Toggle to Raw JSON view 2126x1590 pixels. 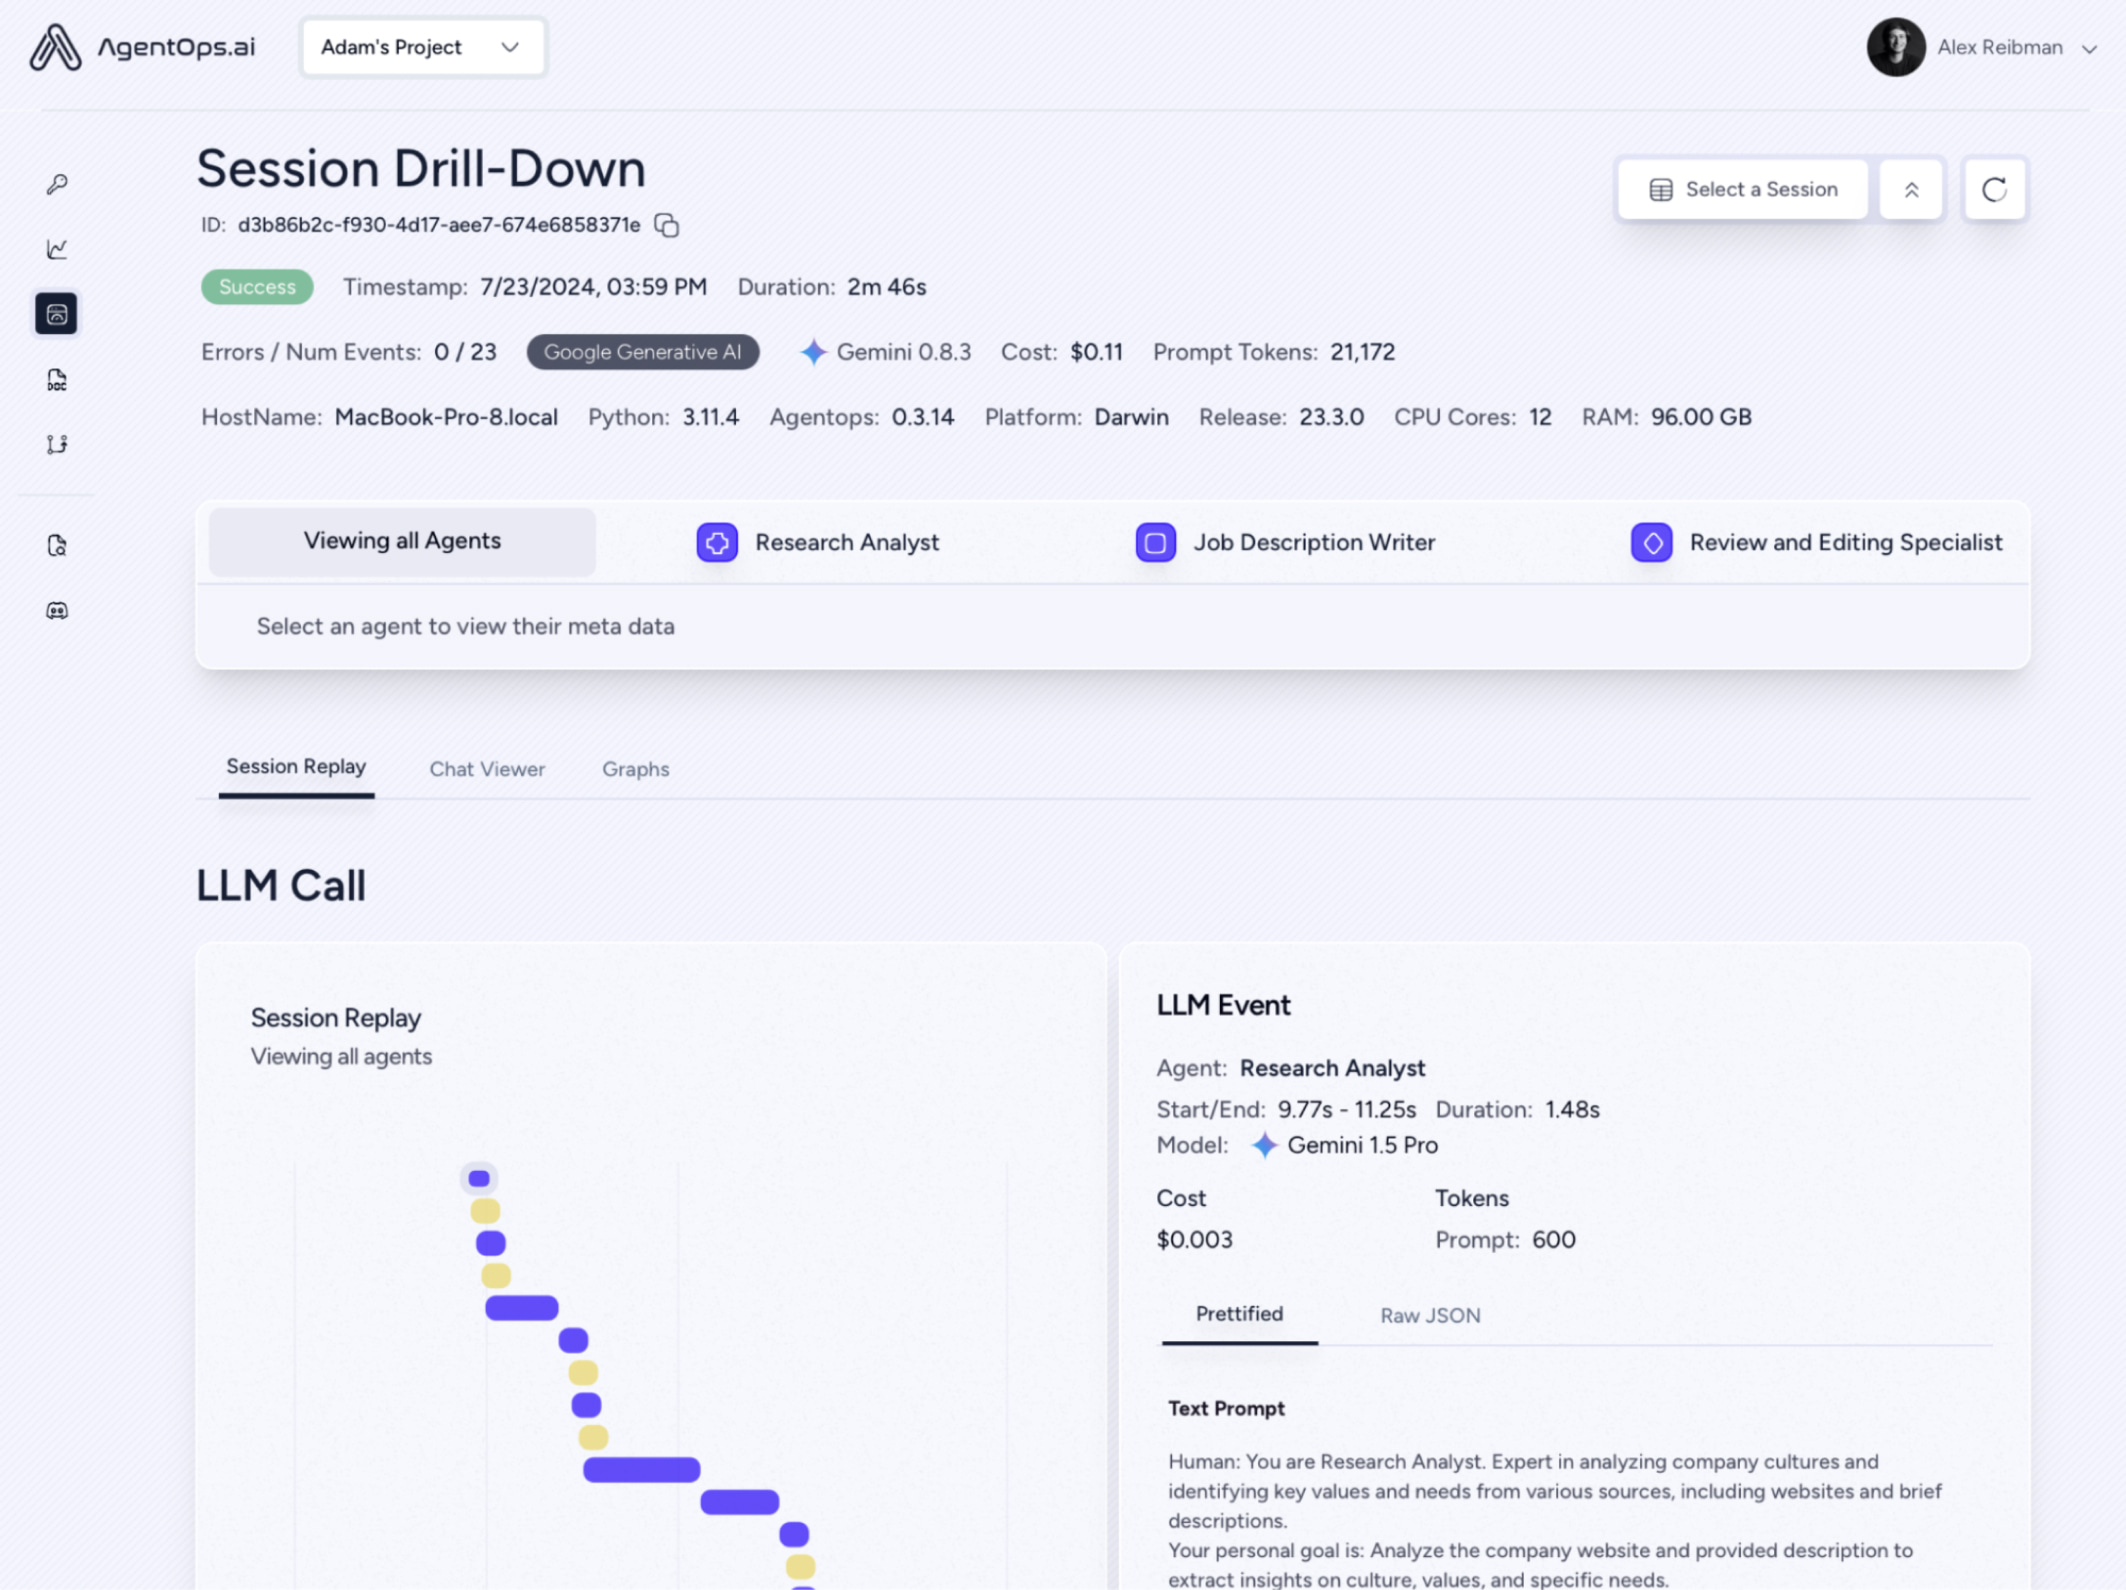coord(1430,1314)
